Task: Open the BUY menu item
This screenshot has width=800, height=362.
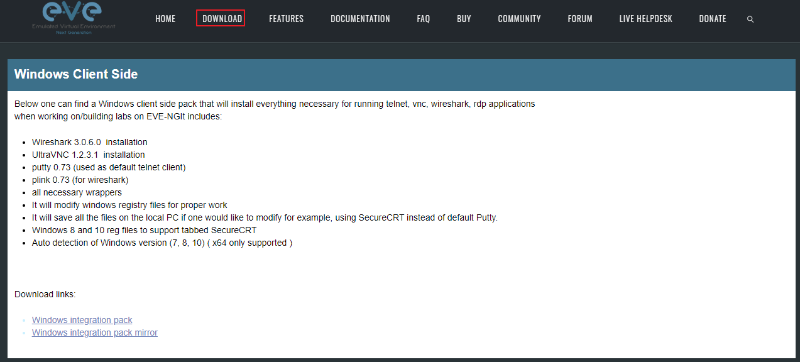Action: [x=464, y=19]
